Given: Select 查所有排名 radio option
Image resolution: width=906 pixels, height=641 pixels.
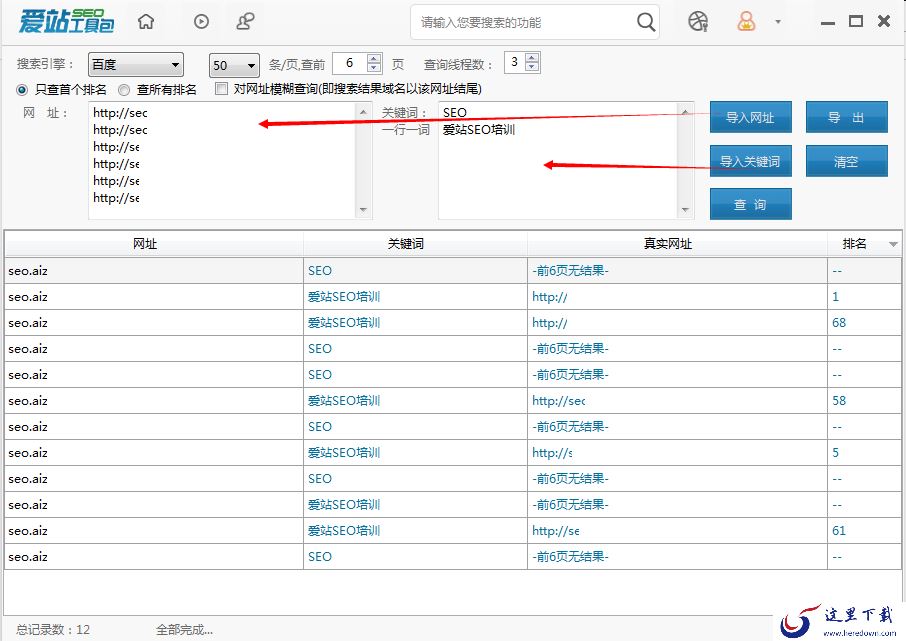Looking at the screenshot, I should [x=124, y=90].
